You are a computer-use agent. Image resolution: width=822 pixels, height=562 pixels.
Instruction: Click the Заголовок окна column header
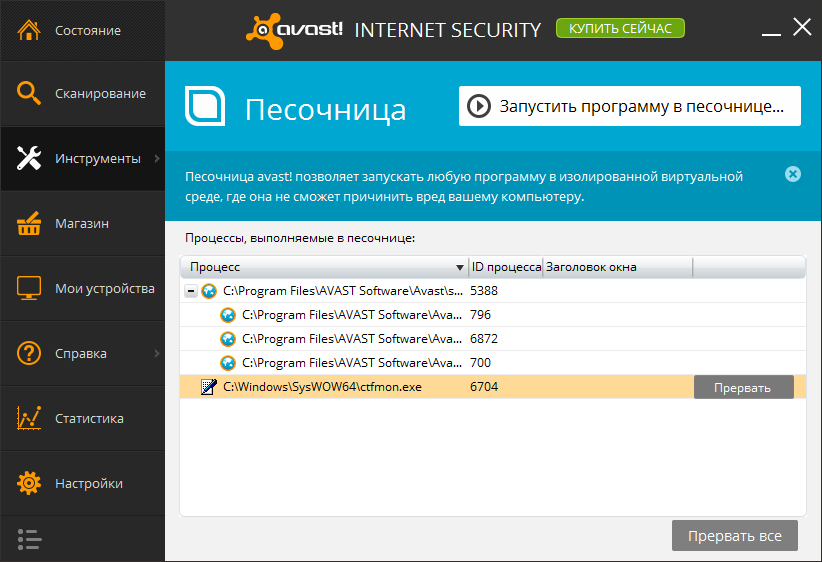click(617, 267)
